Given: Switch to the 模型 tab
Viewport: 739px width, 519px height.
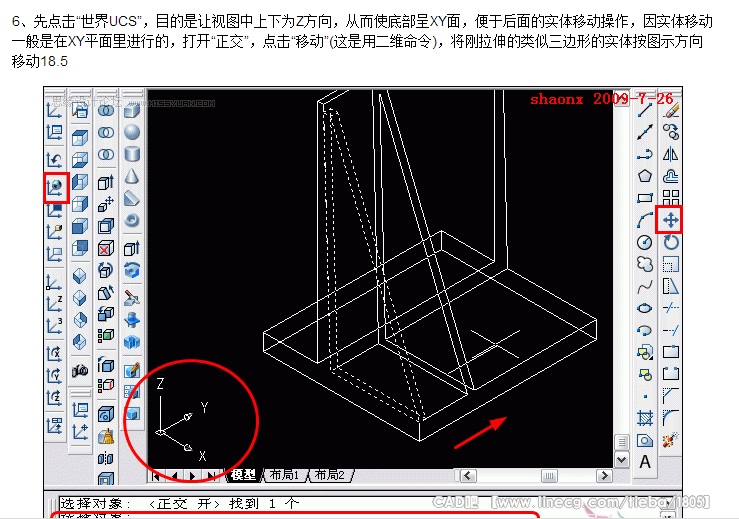Looking at the screenshot, I should [245, 475].
